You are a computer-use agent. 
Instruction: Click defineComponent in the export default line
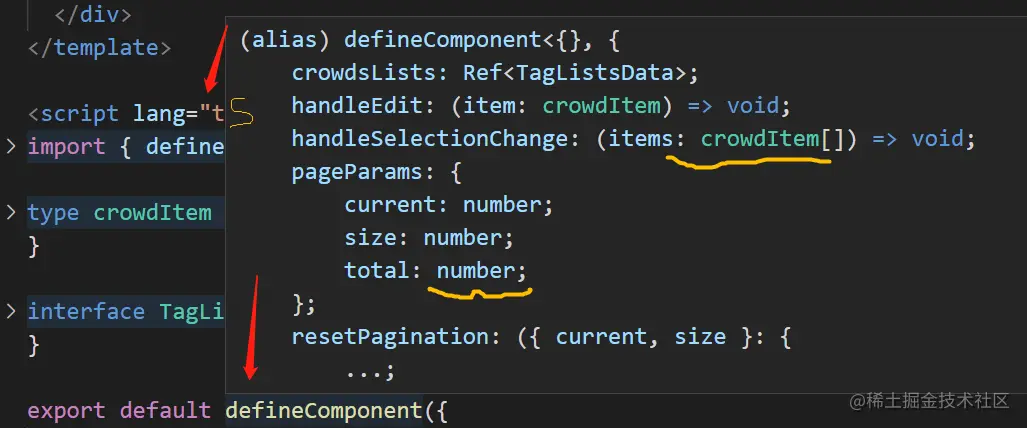[322, 410]
